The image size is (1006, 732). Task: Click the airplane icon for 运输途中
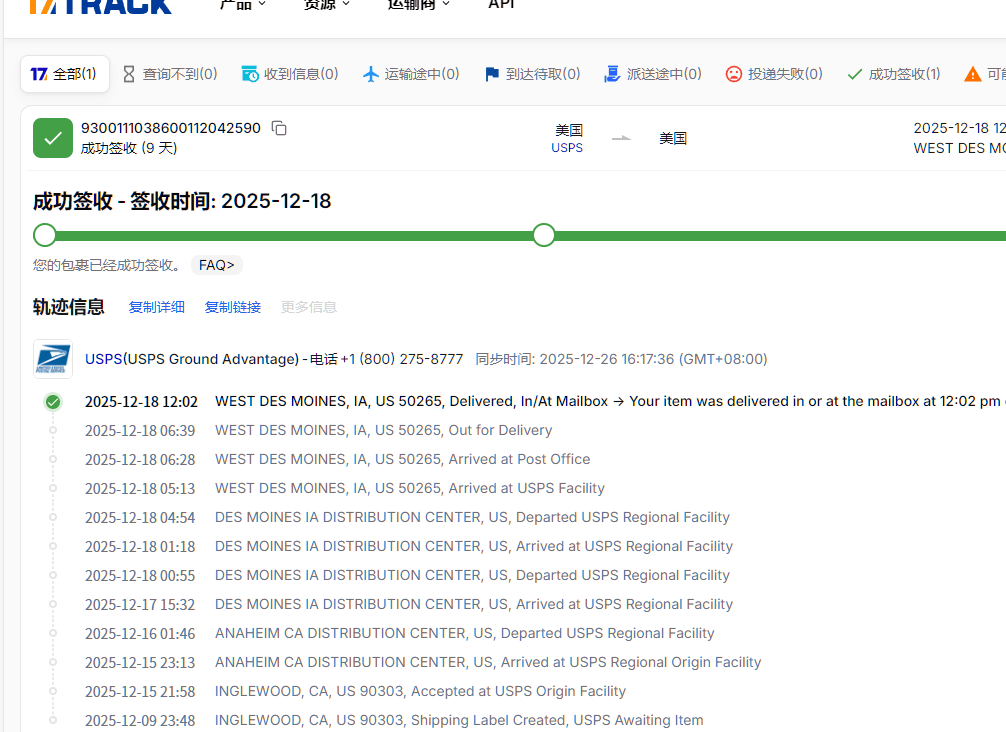pos(370,74)
